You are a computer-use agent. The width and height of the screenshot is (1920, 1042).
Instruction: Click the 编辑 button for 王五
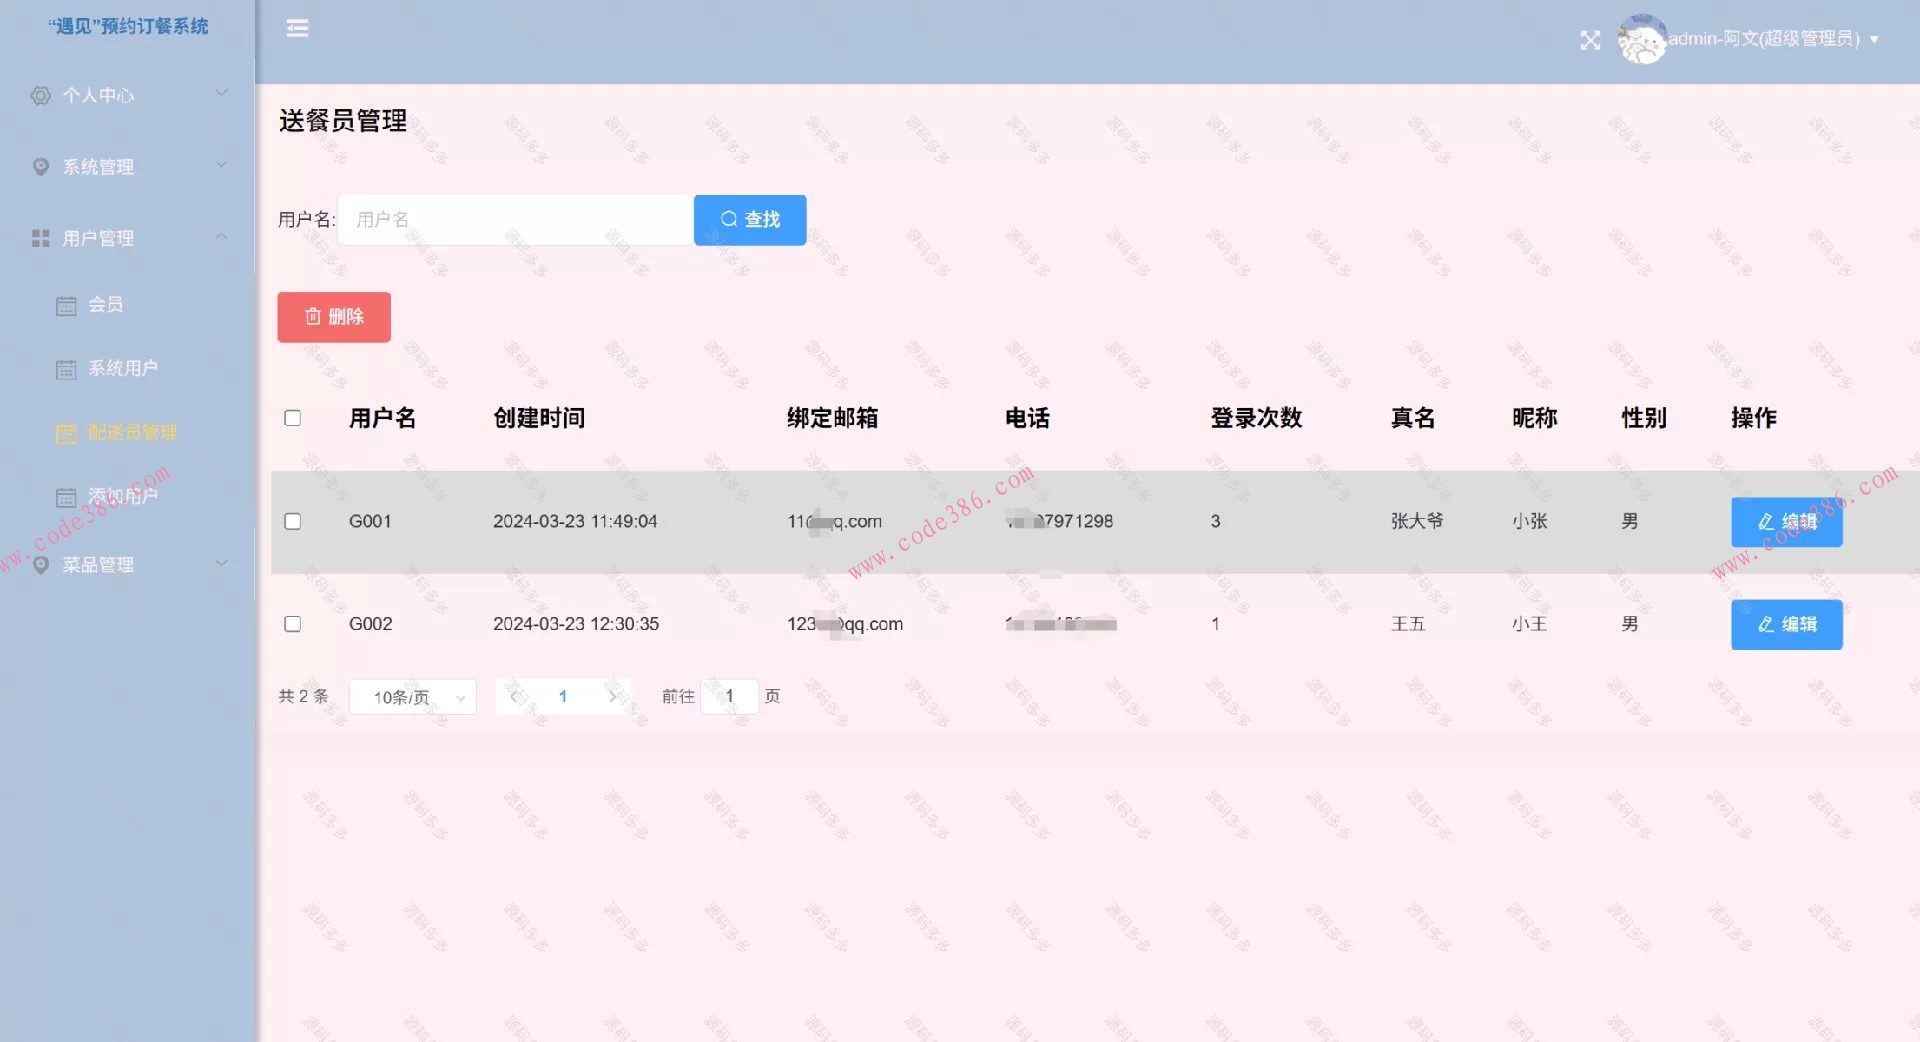coord(1786,624)
